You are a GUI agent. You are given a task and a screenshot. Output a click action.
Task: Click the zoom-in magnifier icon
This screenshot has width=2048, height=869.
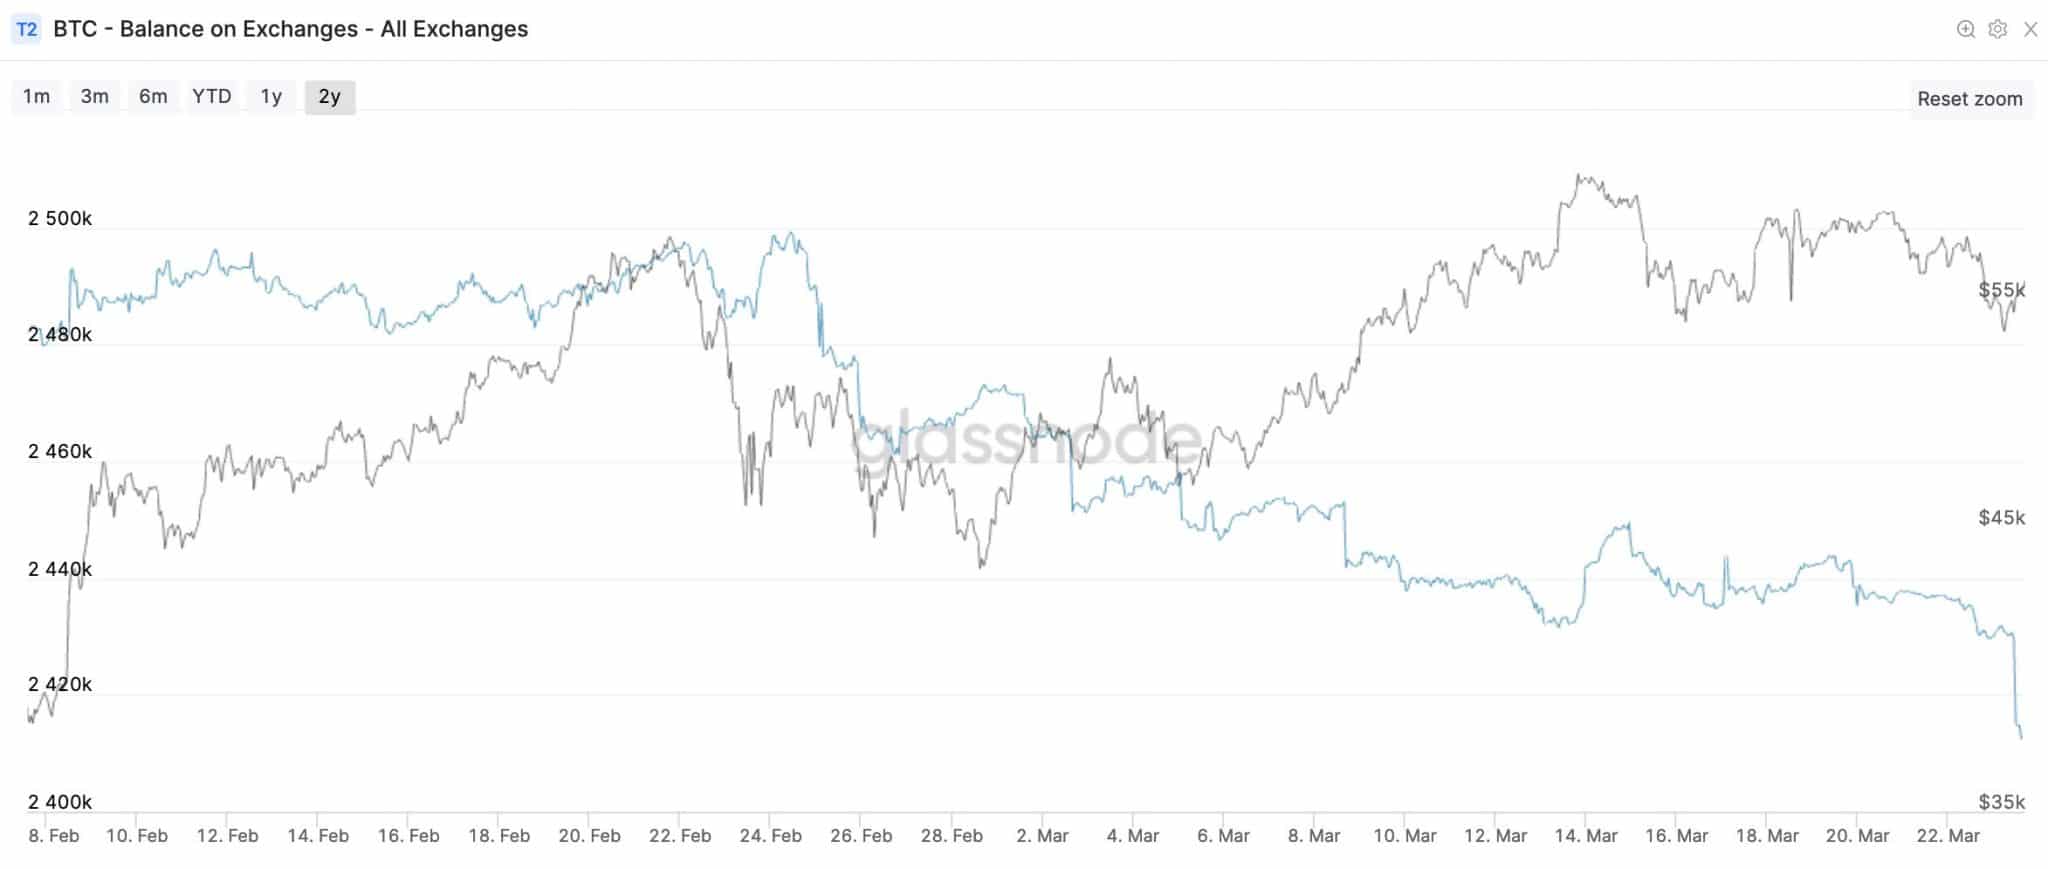point(1965,29)
